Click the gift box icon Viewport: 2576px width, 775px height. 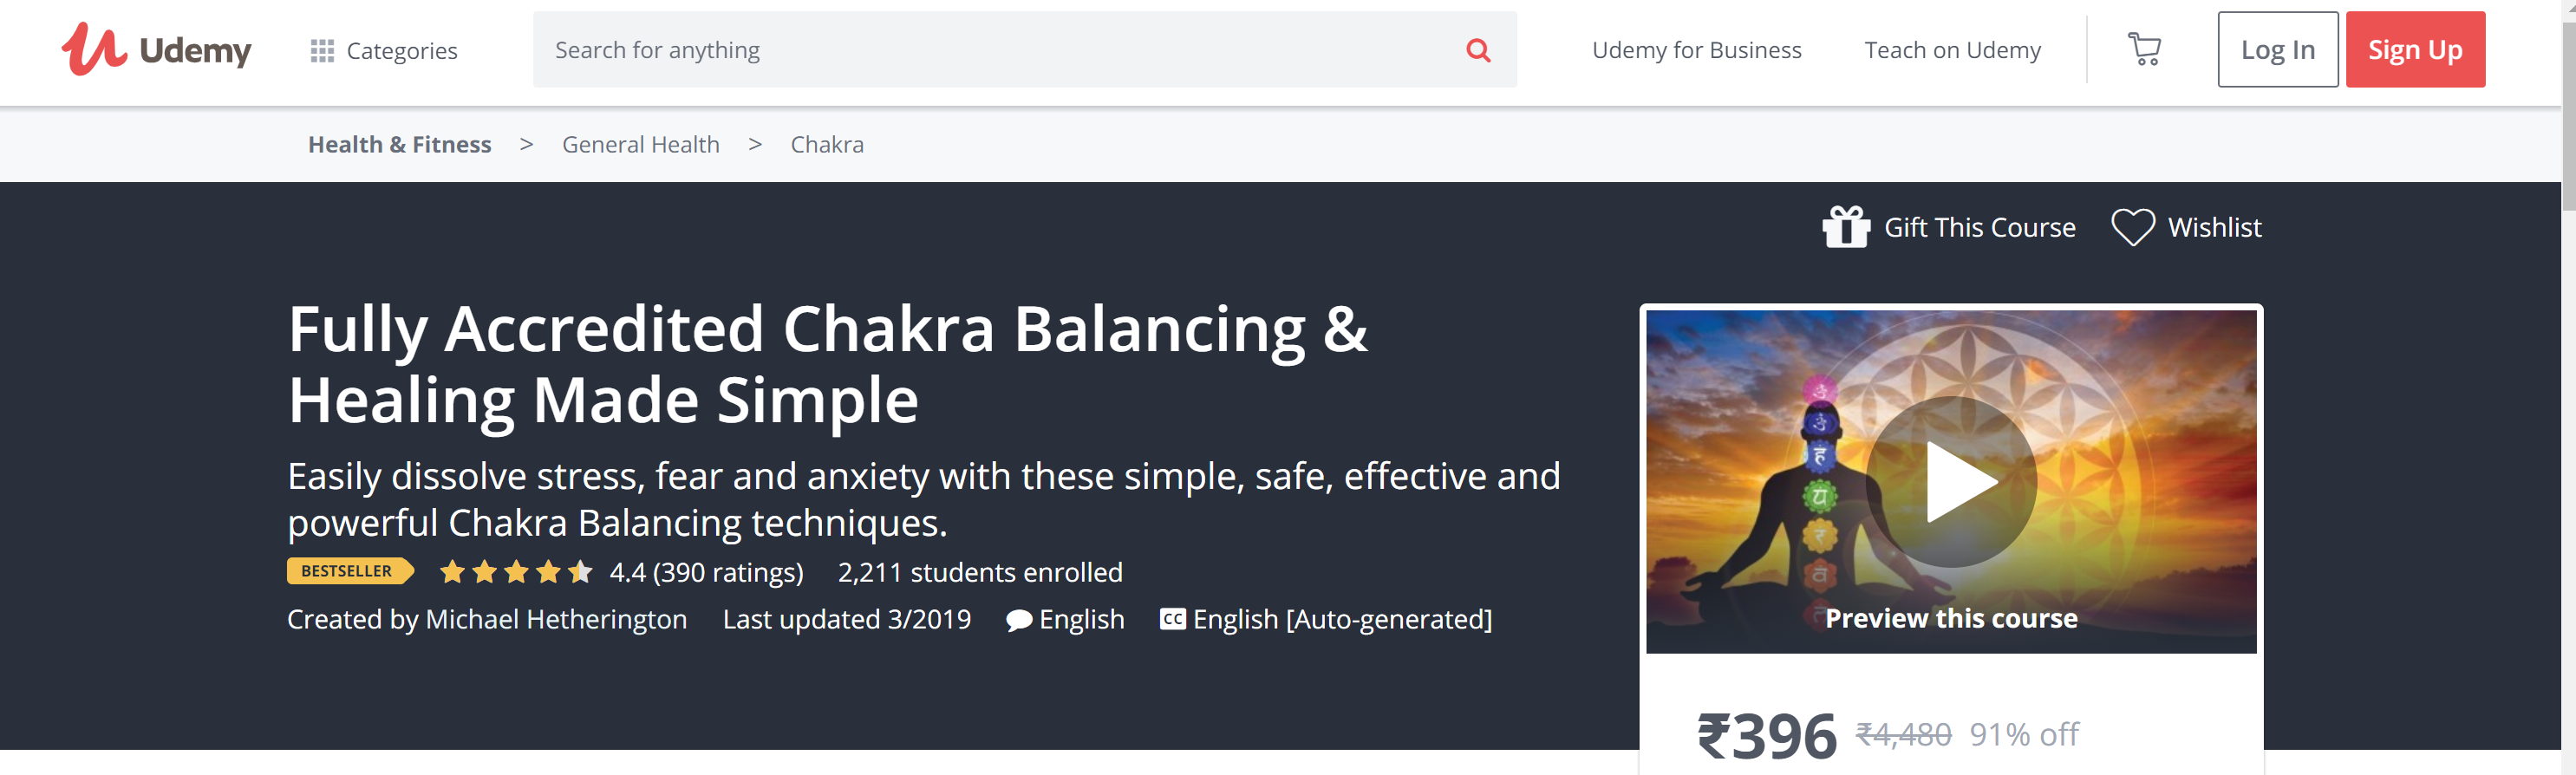(x=1845, y=227)
